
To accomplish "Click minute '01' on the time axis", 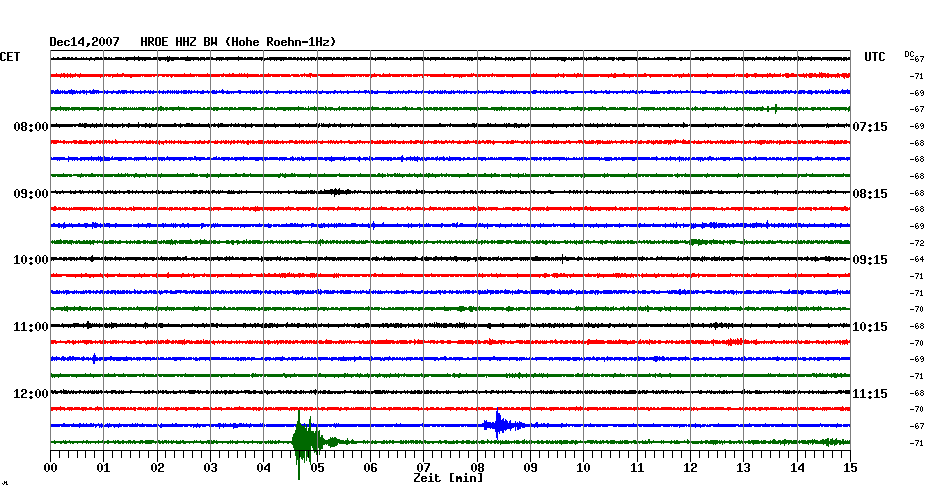I will click(x=104, y=468).
